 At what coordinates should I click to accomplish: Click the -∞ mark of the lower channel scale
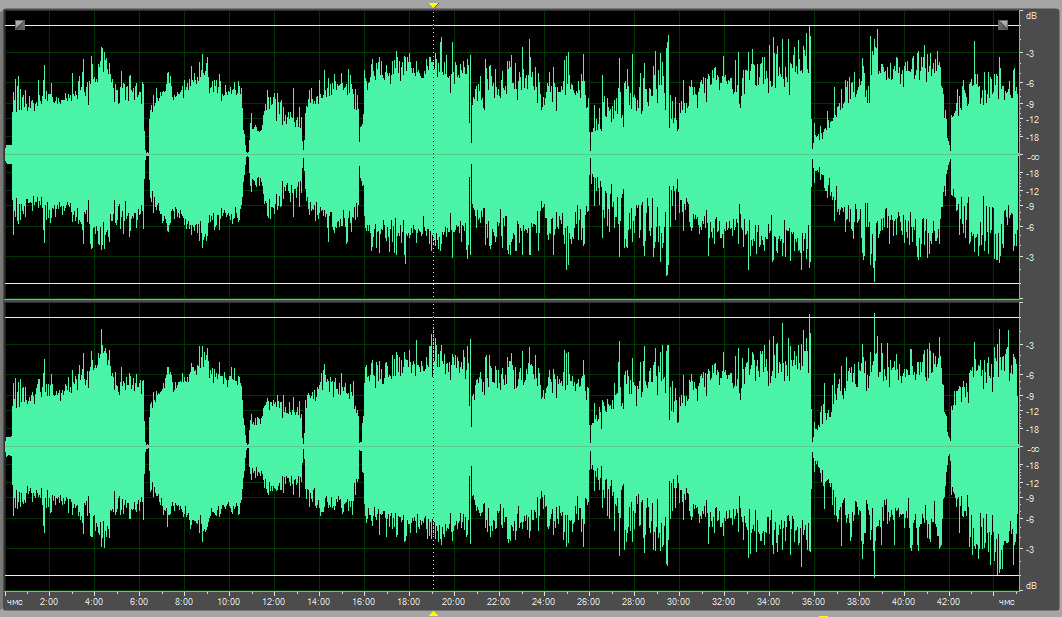click(x=1031, y=450)
